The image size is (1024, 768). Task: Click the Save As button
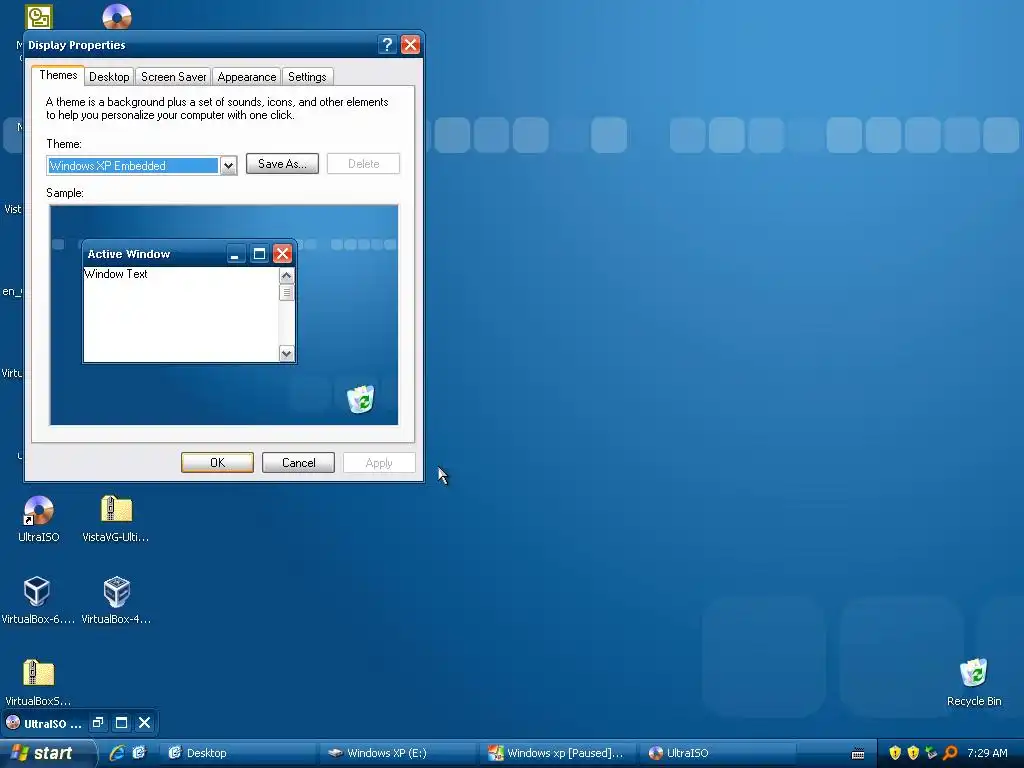tap(282, 164)
